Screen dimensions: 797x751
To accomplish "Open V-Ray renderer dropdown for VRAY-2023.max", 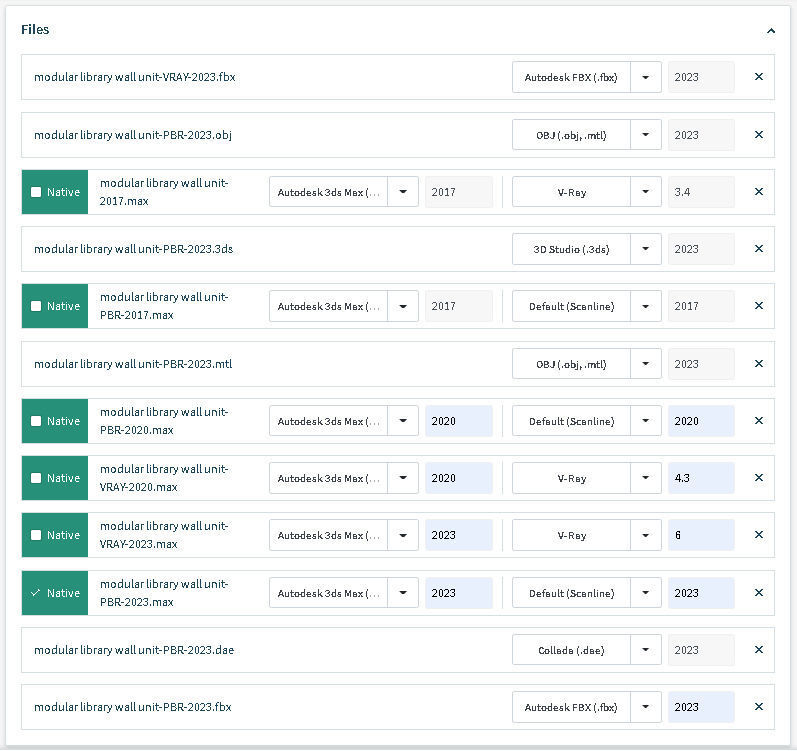I will [646, 535].
